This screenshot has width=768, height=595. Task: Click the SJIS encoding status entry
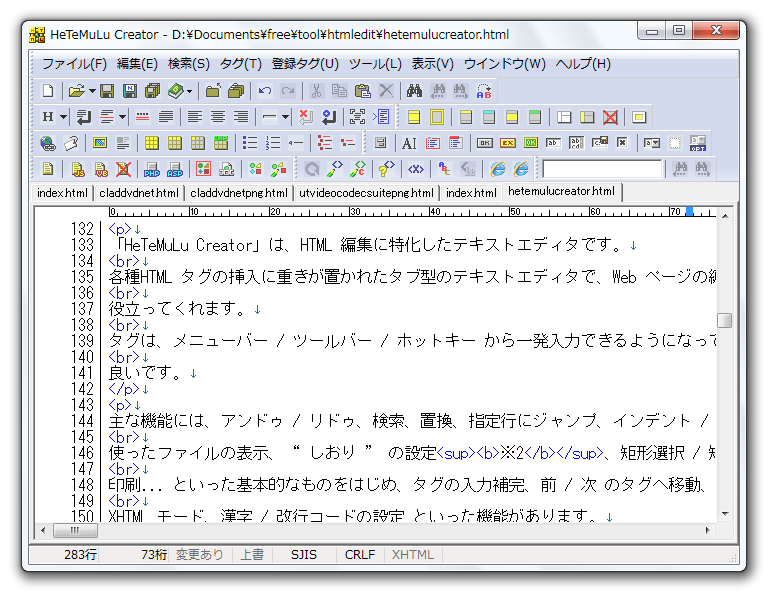(x=304, y=554)
